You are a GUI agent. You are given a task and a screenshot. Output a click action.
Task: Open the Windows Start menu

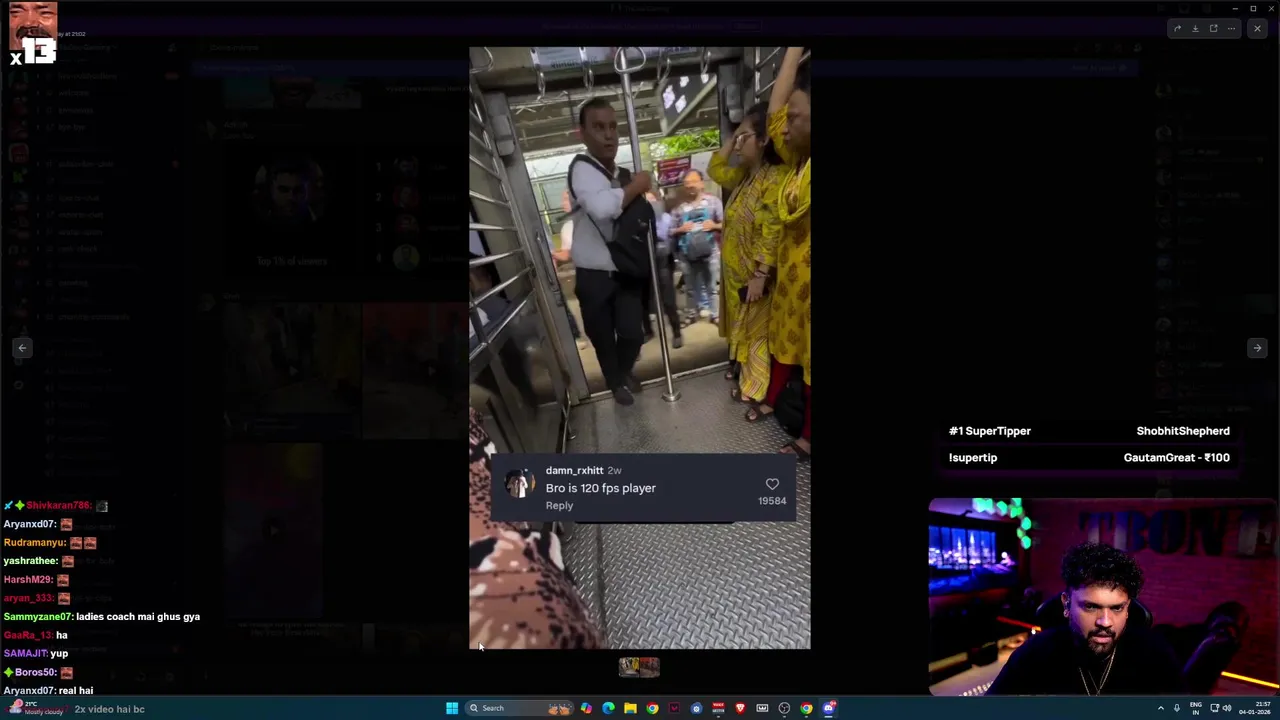coord(452,708)
